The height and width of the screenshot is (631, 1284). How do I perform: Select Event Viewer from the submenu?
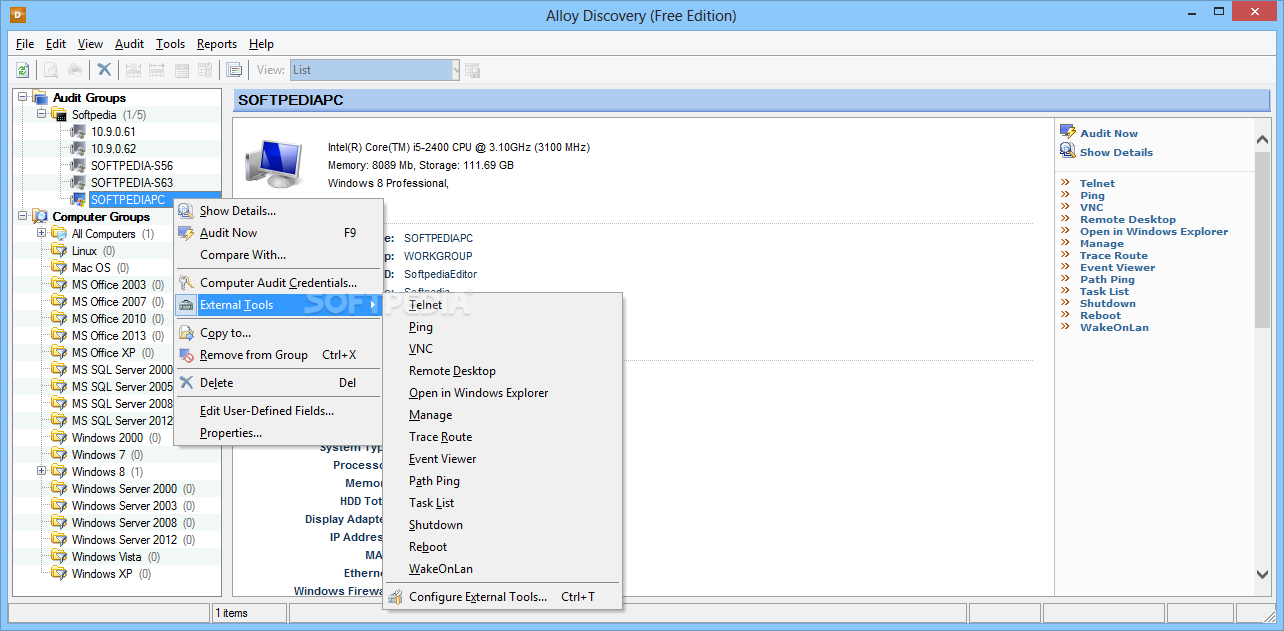(x=443, y=459)
